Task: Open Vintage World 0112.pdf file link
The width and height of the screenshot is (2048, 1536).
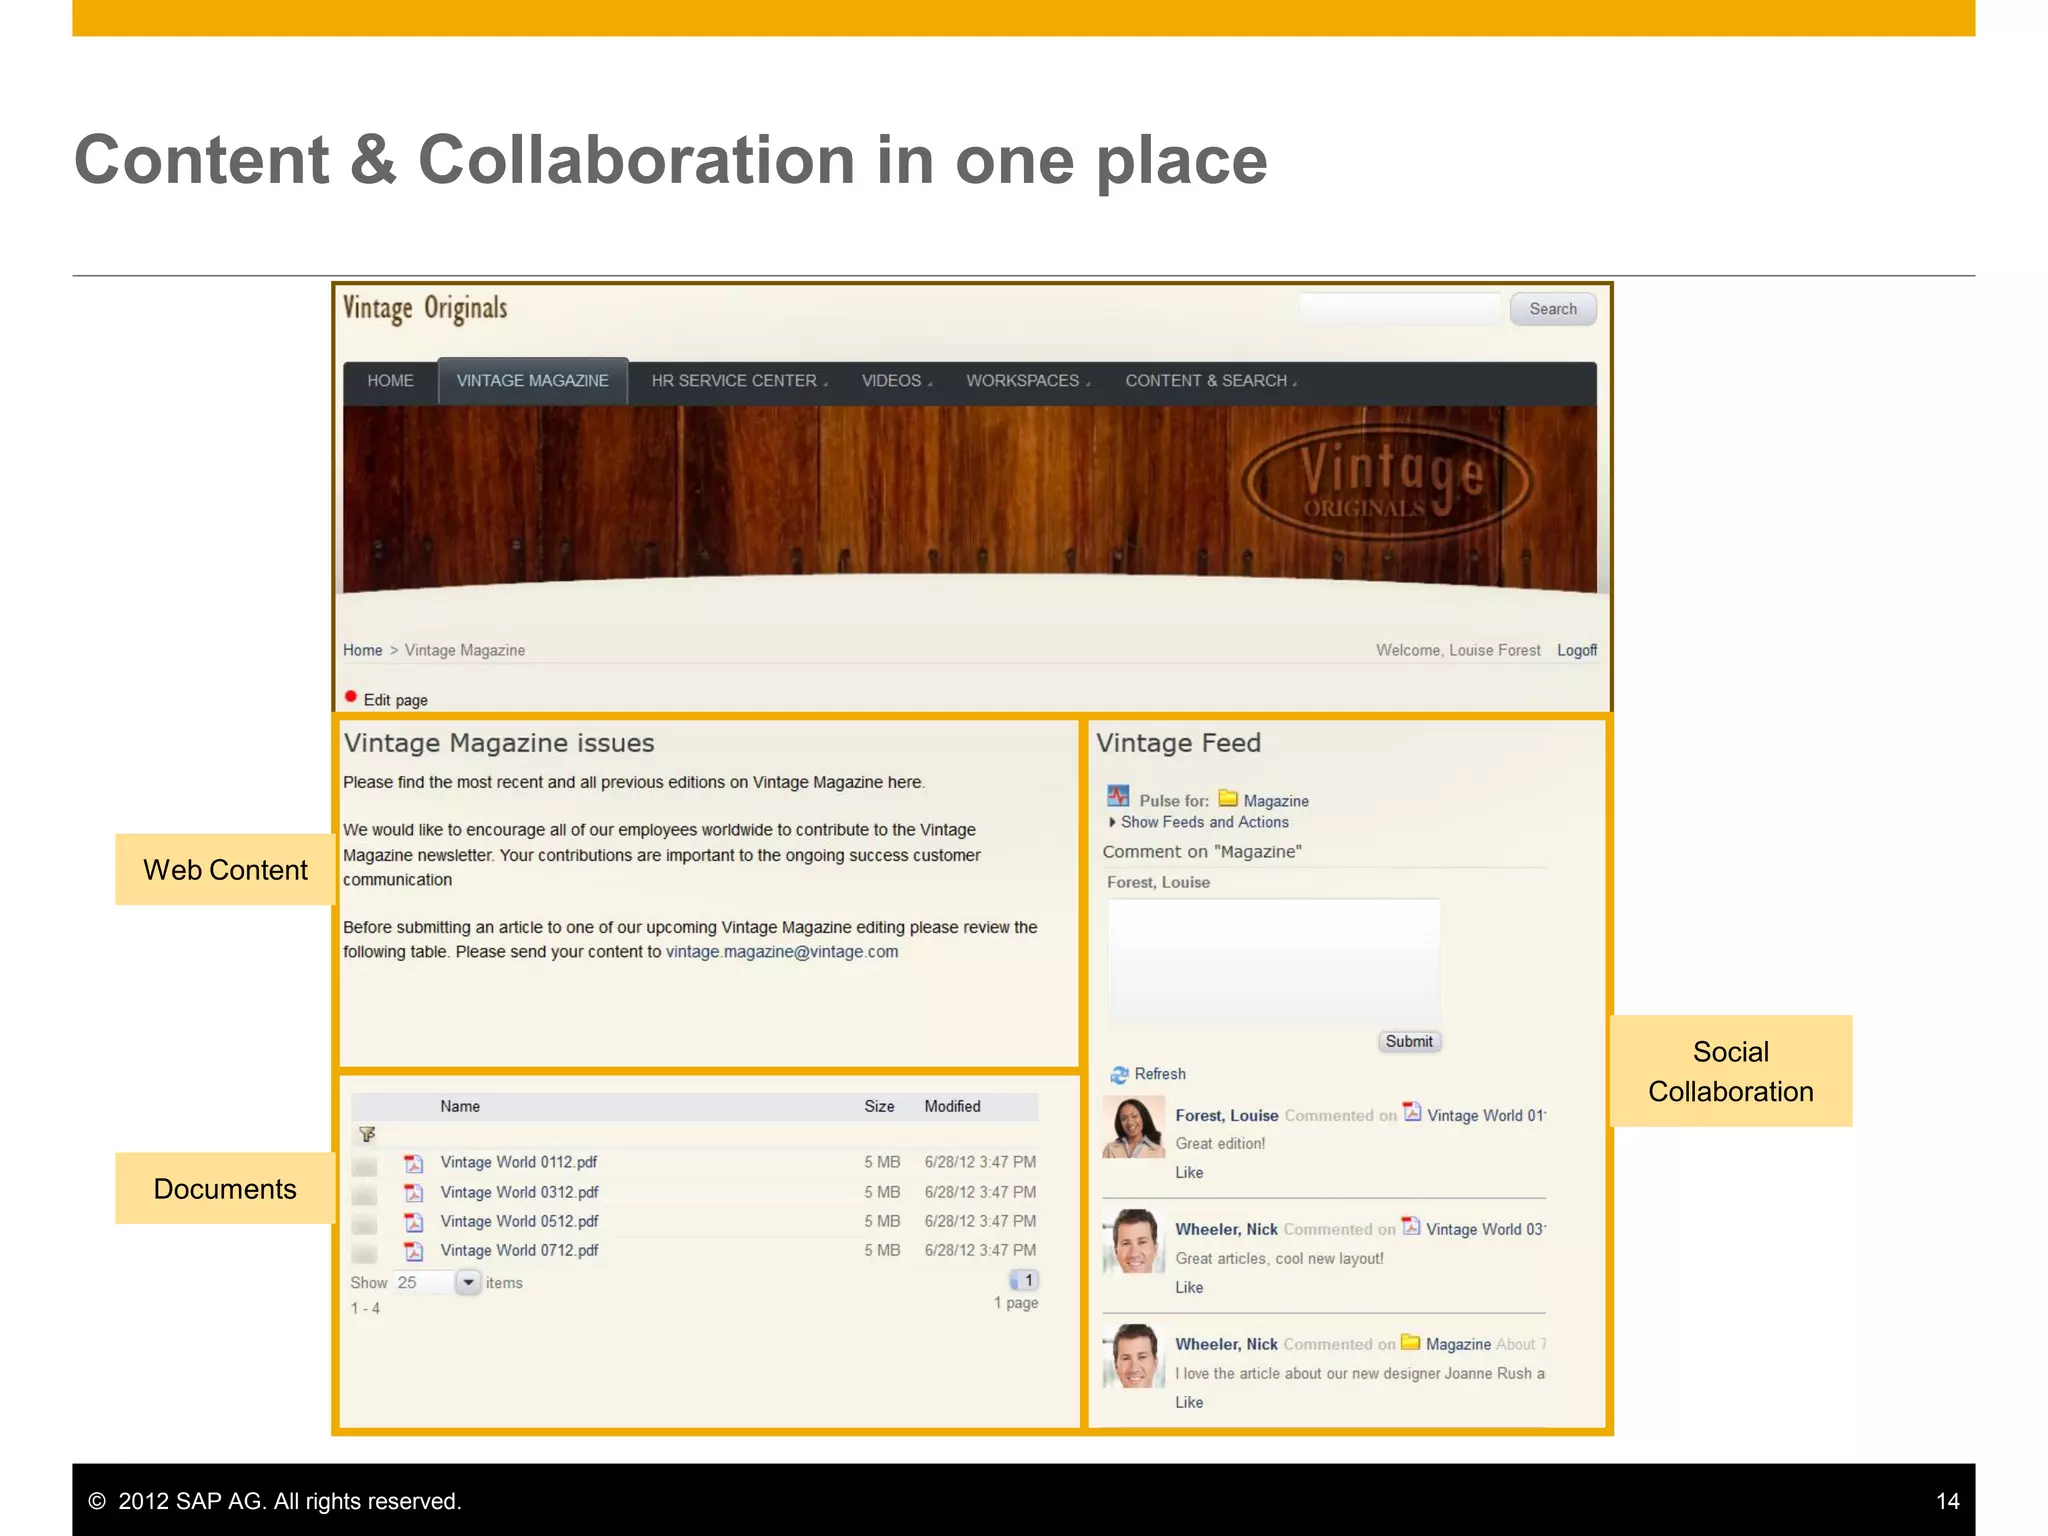Action: [519, 1162]
